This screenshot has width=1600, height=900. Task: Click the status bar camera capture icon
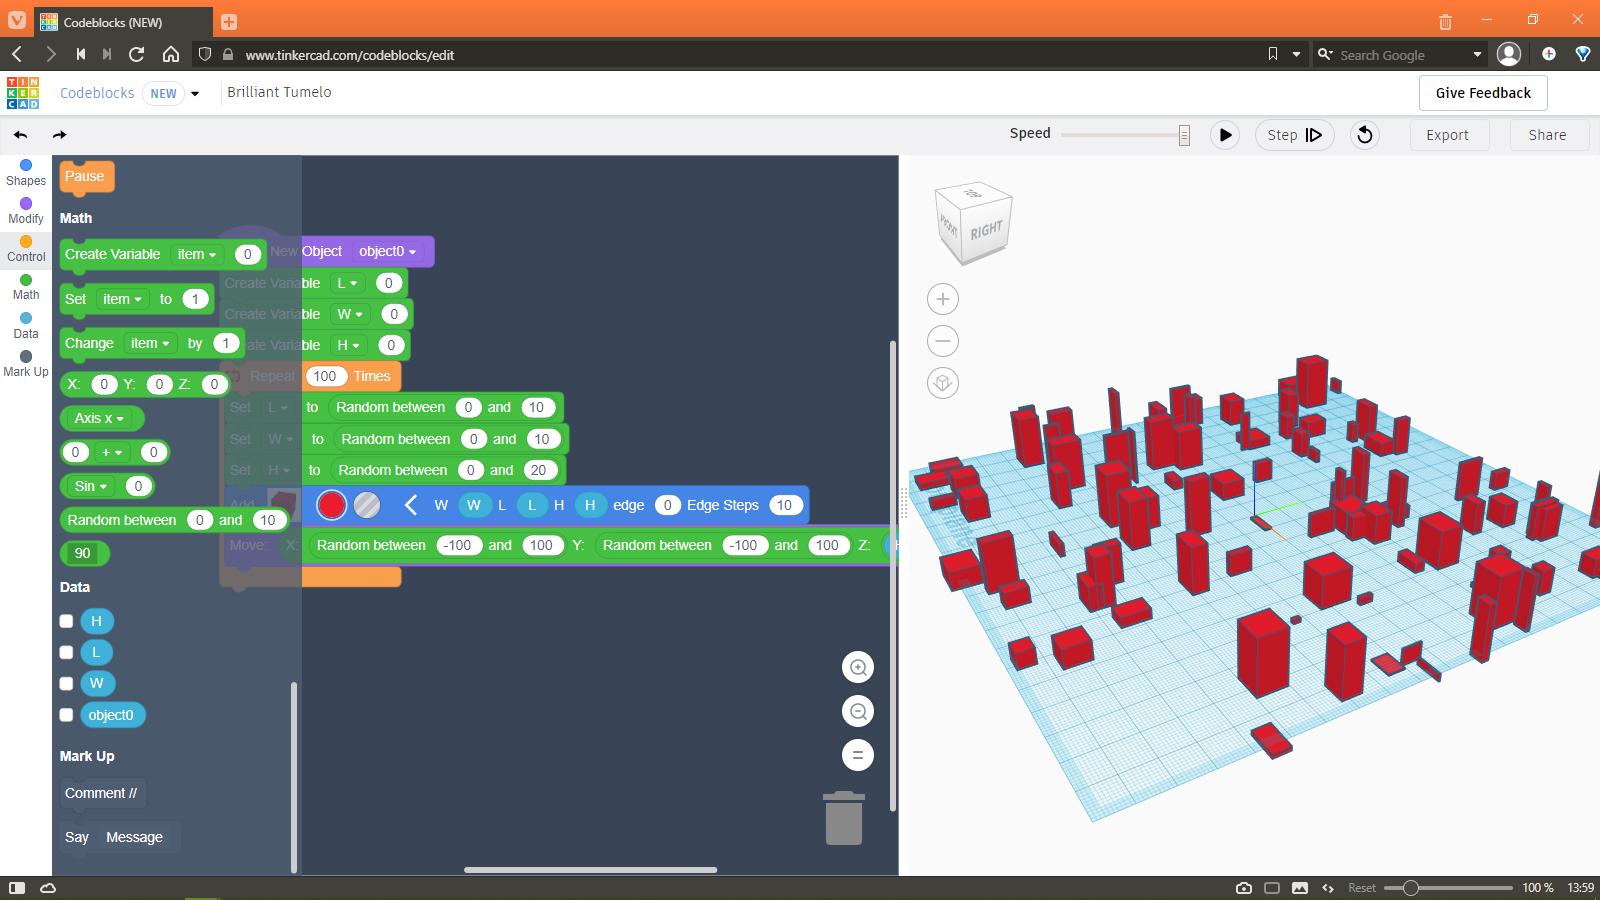click(1244, 888)
